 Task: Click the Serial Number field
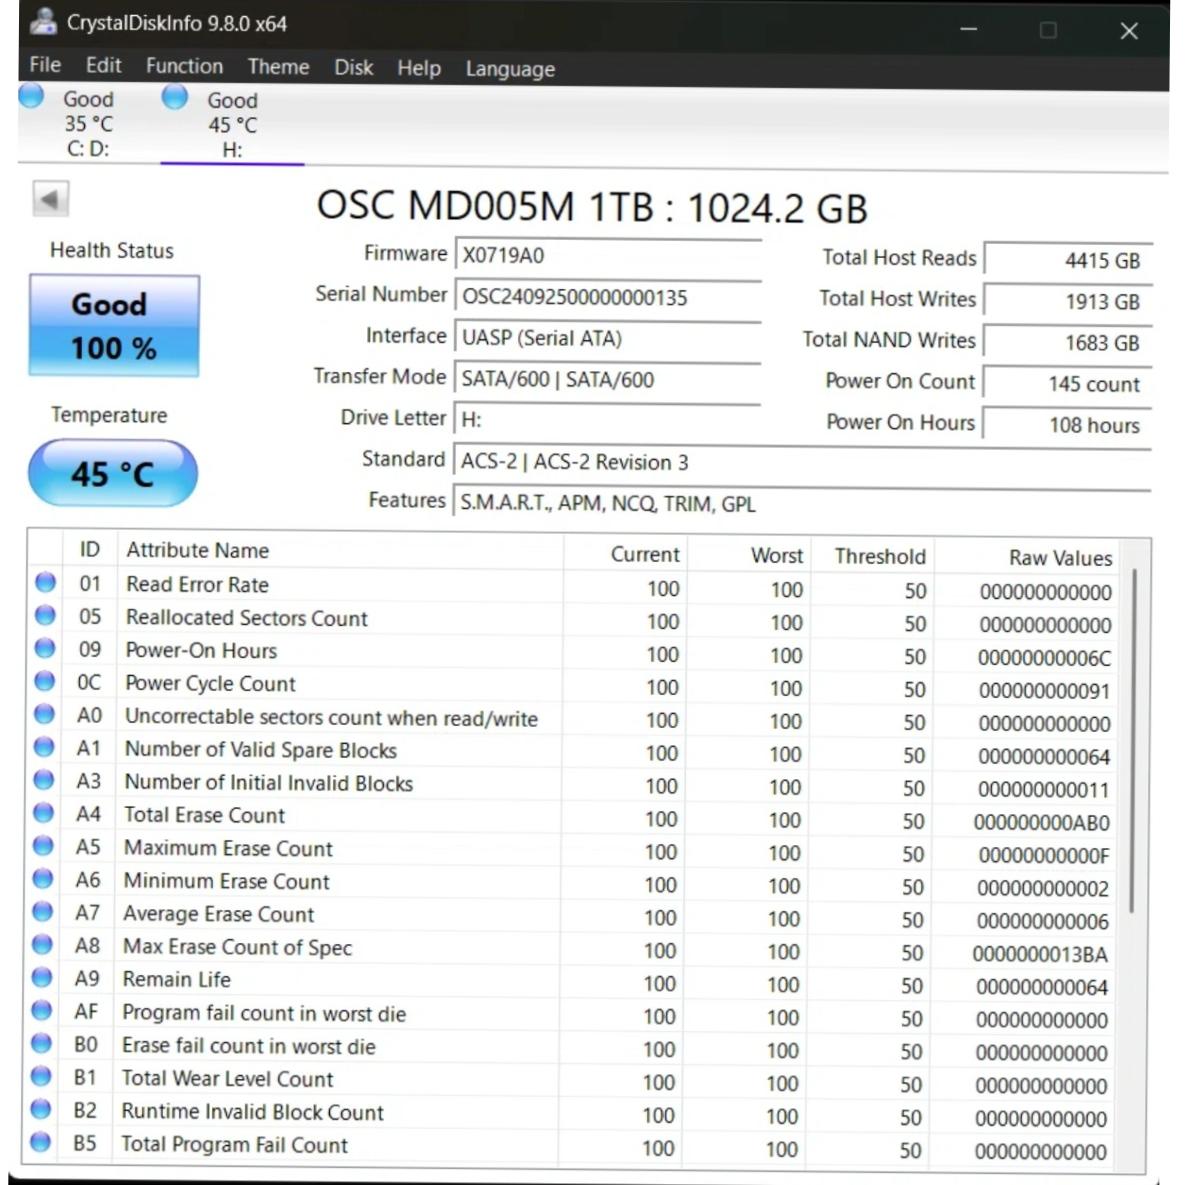pos(608,297)
